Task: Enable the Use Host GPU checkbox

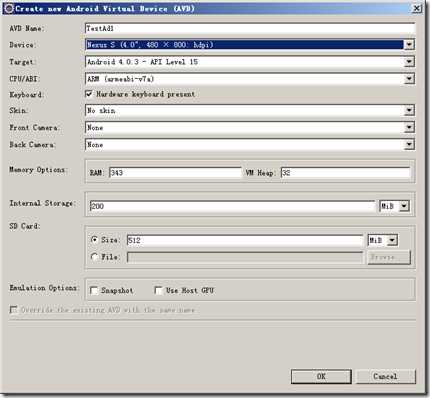Action: point(159,290)
